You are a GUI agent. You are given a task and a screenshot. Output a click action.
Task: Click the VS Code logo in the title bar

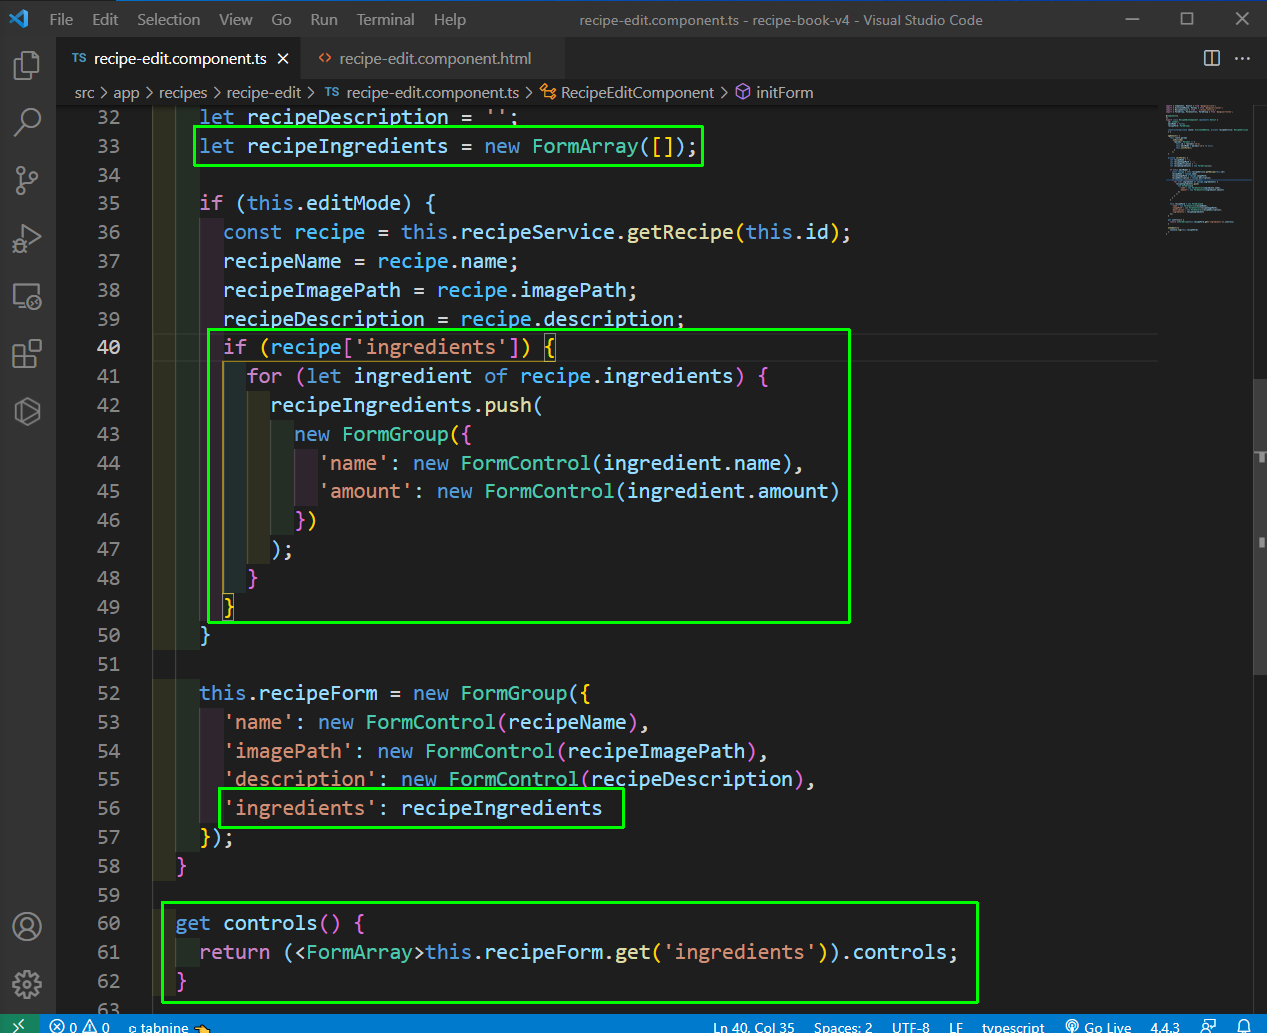[19, 19]
